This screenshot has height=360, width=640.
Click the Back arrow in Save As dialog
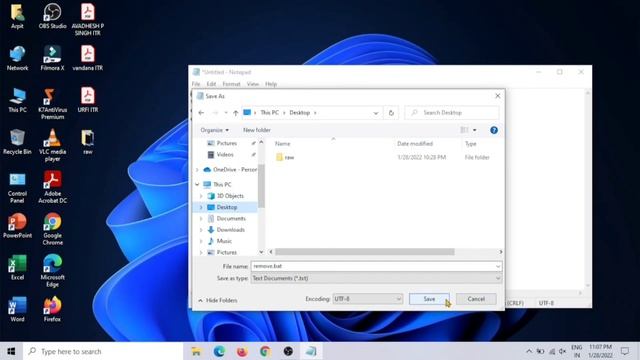point(201,113)
